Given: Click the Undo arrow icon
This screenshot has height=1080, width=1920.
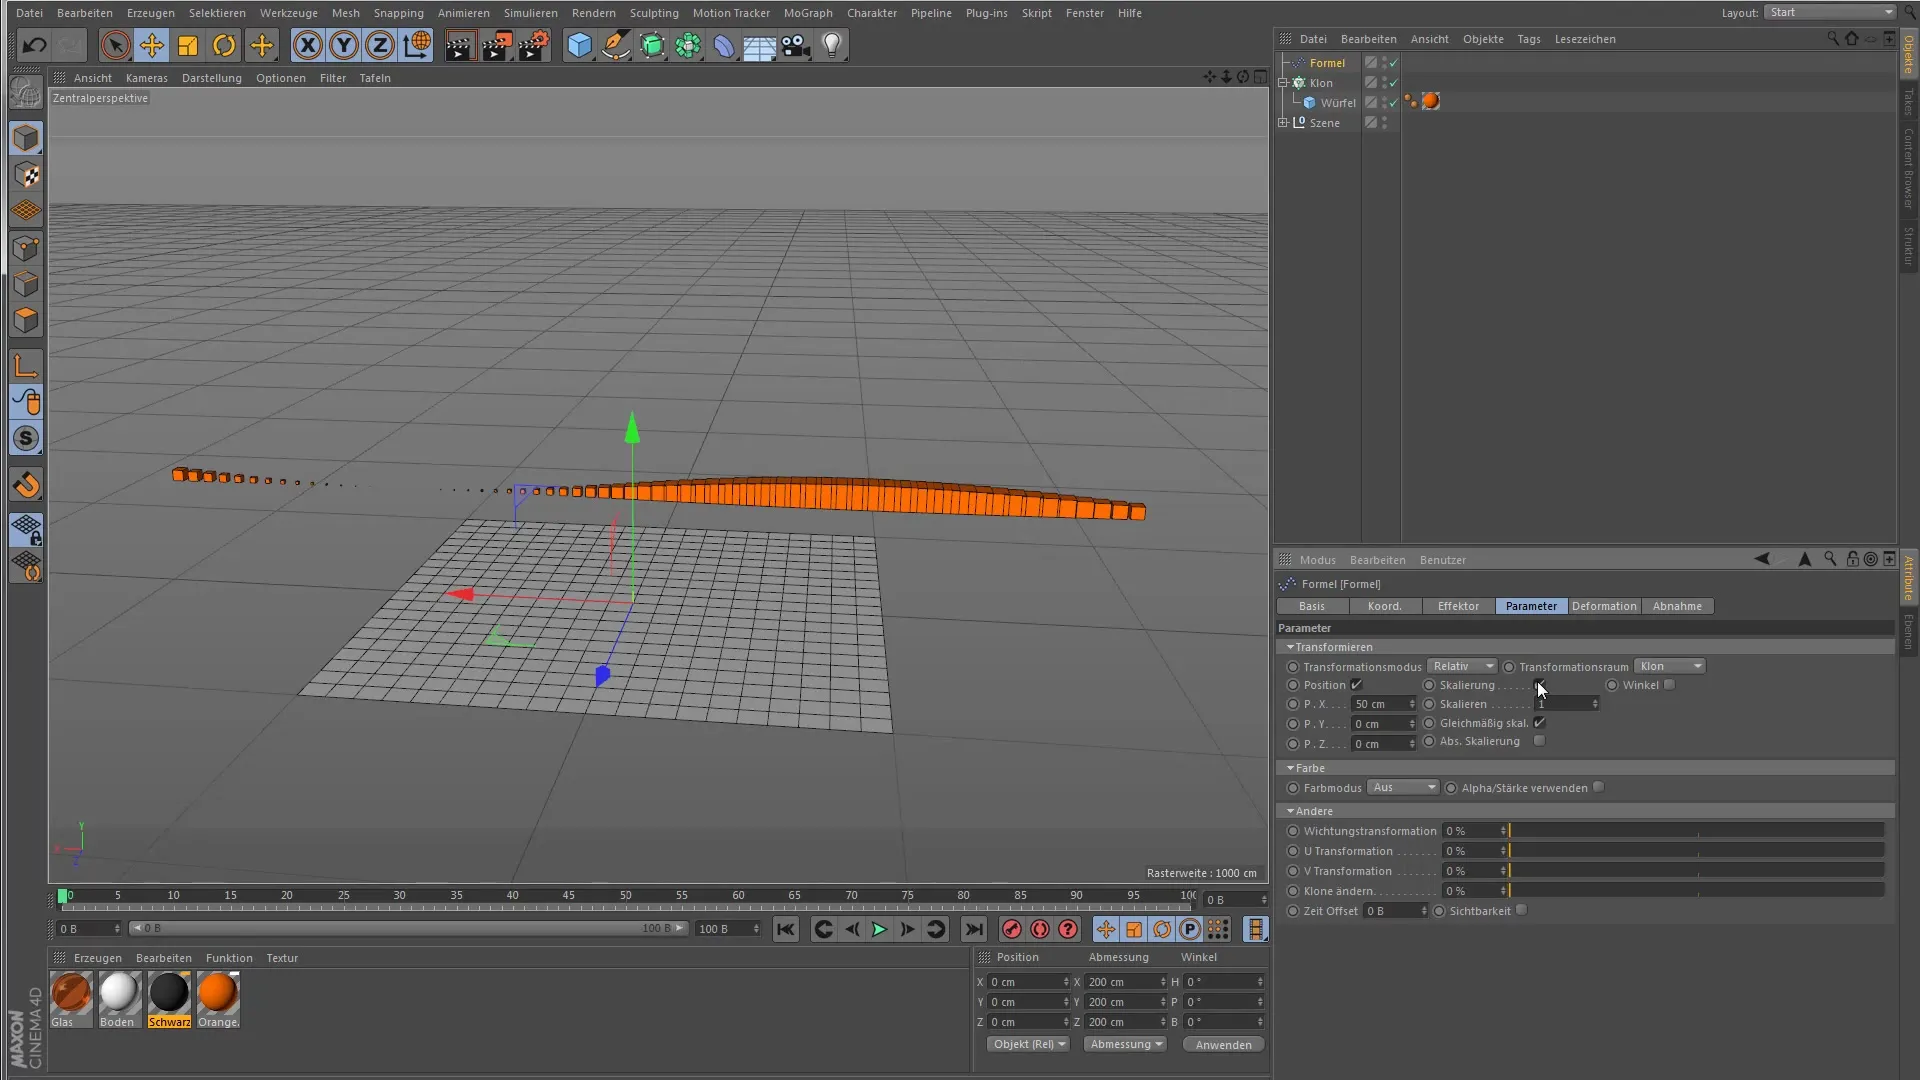Looking at the screenshot, I should (x=34, y=45).
